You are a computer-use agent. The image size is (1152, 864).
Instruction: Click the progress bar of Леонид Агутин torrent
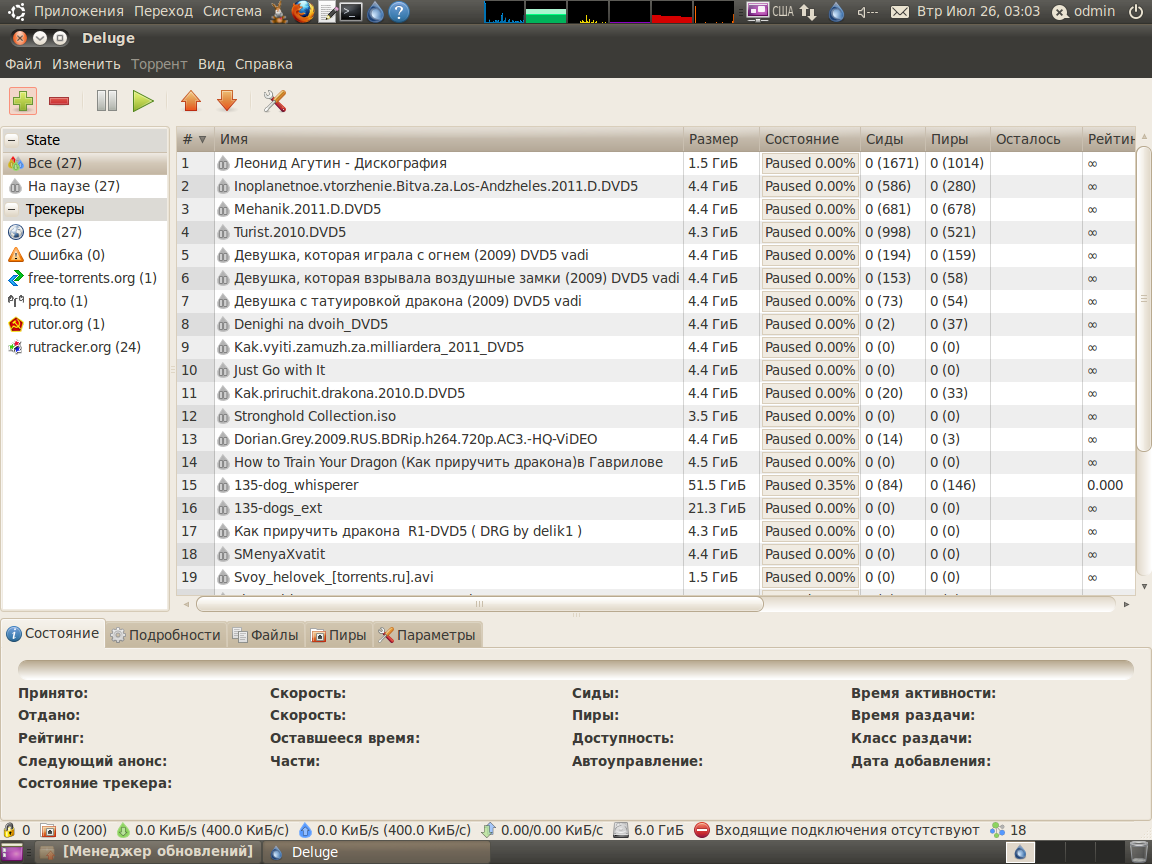810,163
